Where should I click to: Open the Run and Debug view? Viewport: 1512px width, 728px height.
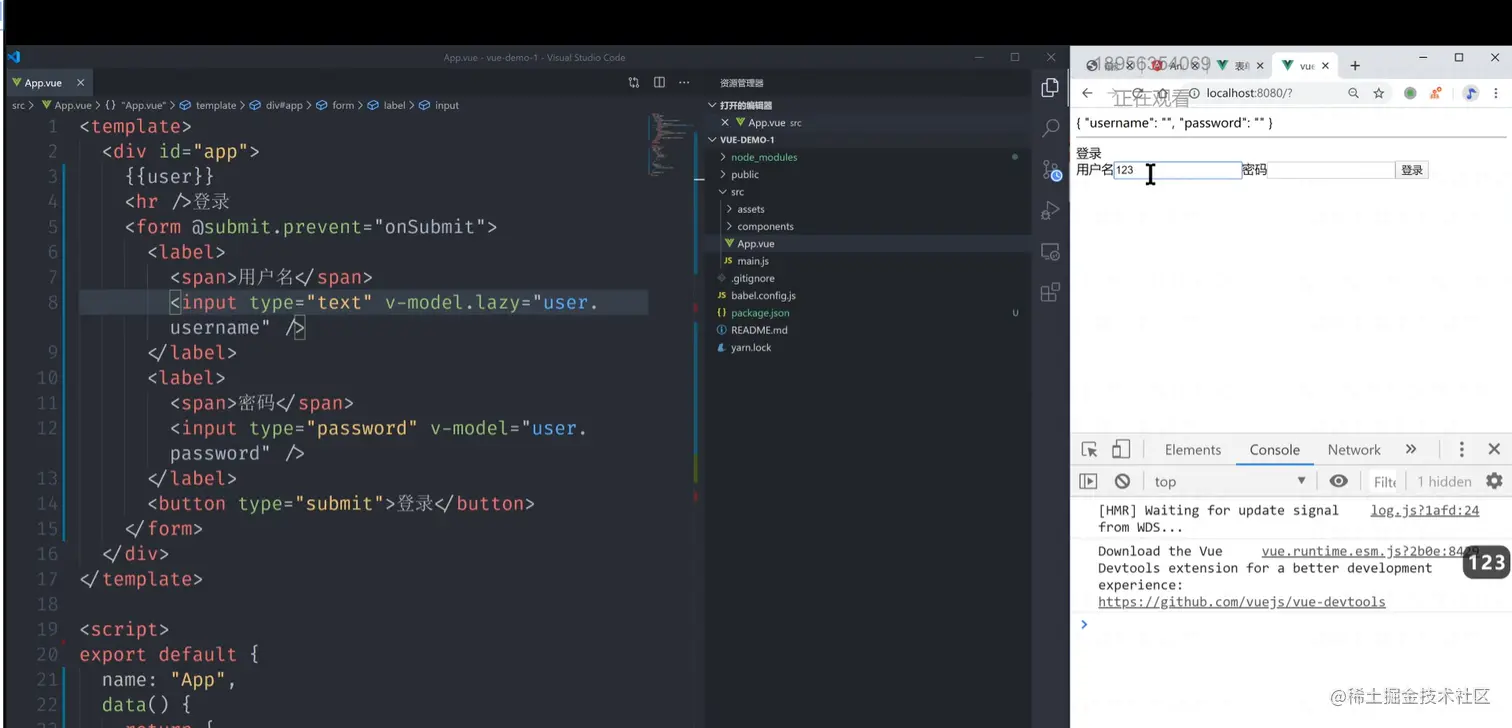coord(1050,210)
